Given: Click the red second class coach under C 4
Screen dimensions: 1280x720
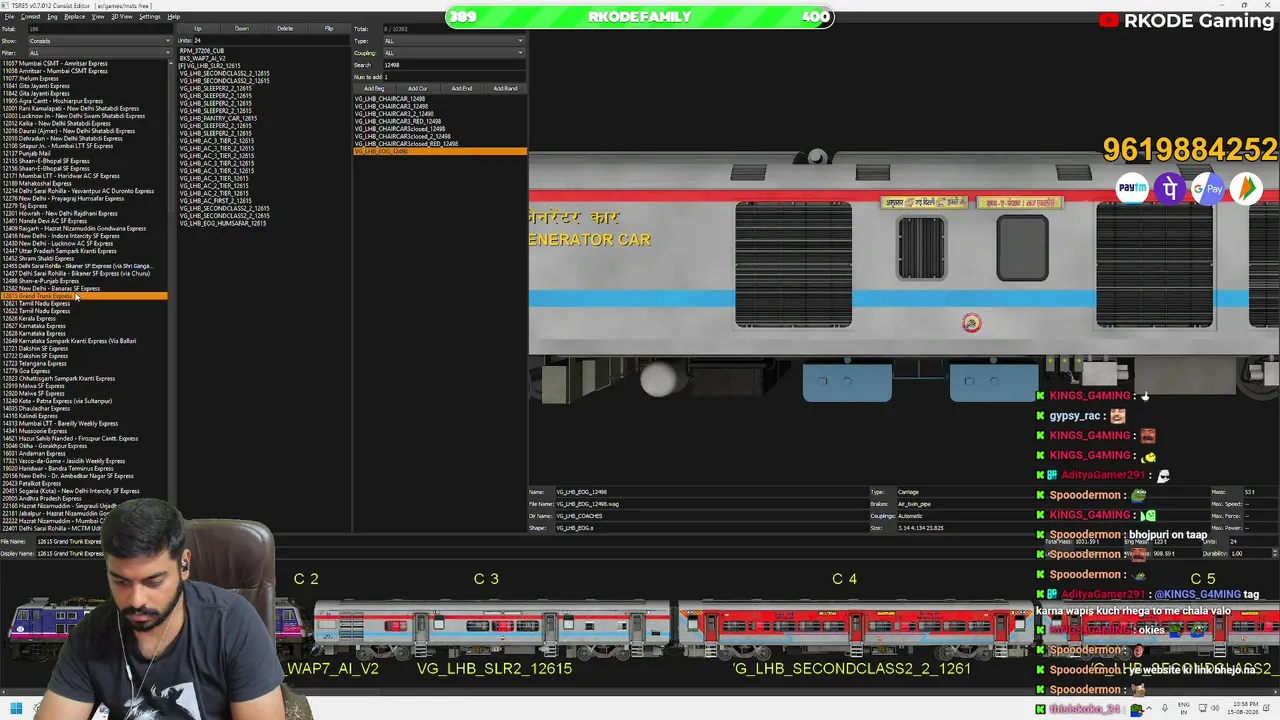Looking at the screenshot, I should coord(854,625).
